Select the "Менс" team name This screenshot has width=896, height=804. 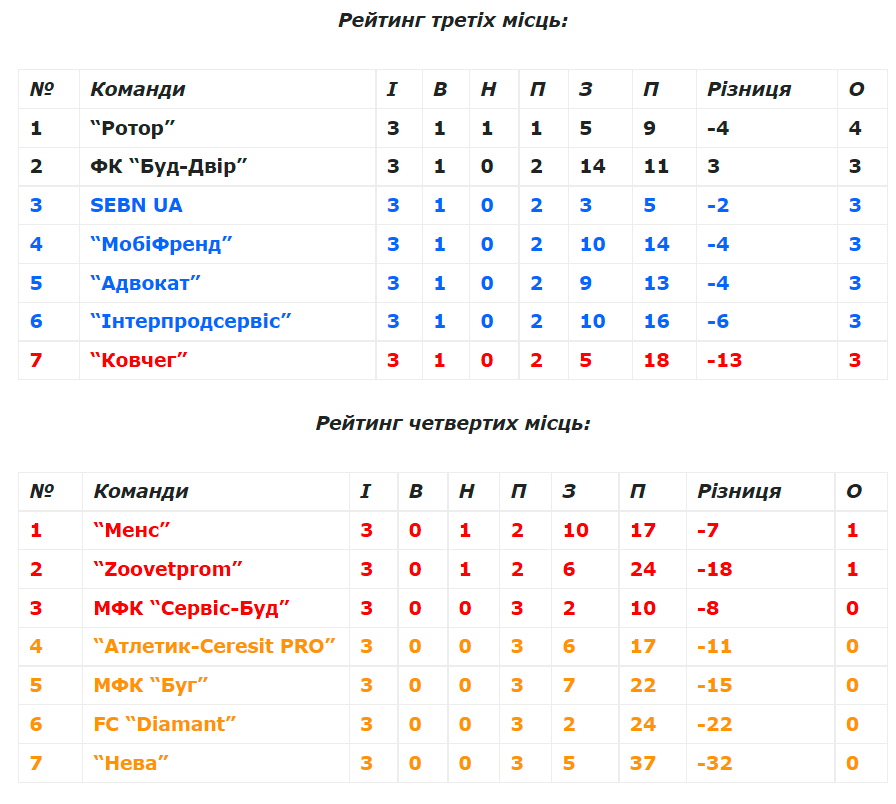(x=133, y=530)
